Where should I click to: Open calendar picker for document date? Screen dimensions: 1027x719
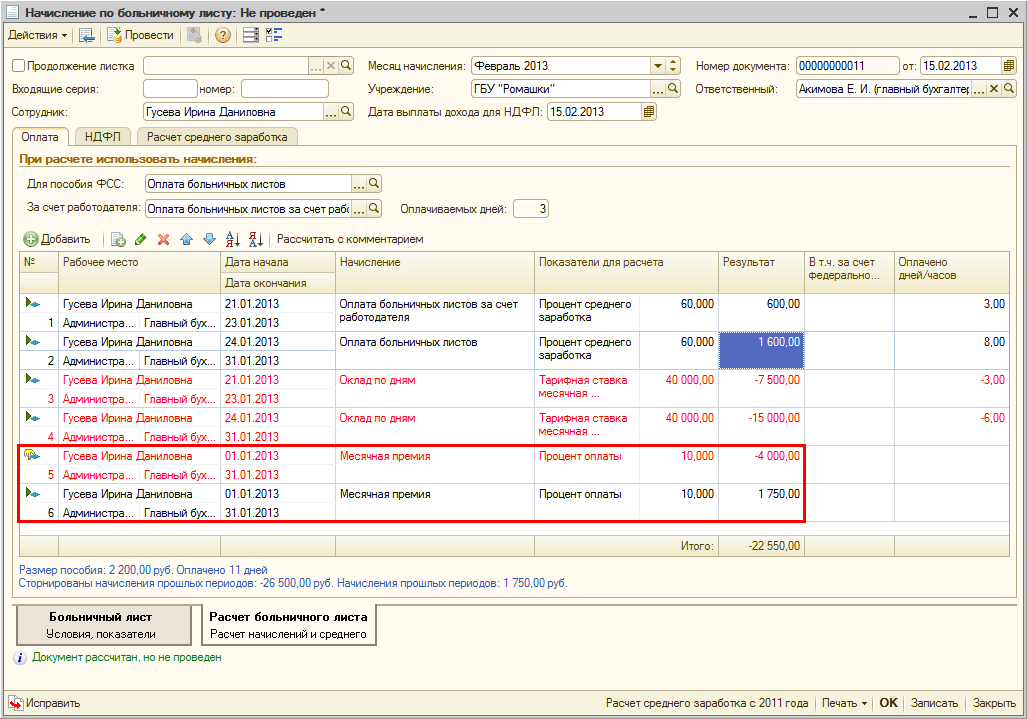(1010, 66)
